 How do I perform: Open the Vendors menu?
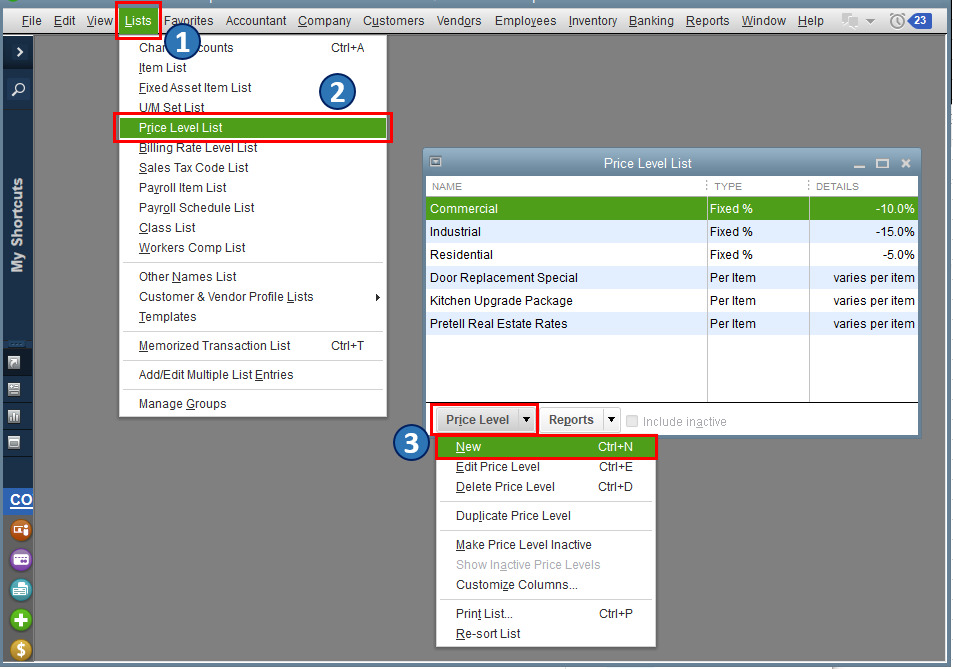pos(459,21)
